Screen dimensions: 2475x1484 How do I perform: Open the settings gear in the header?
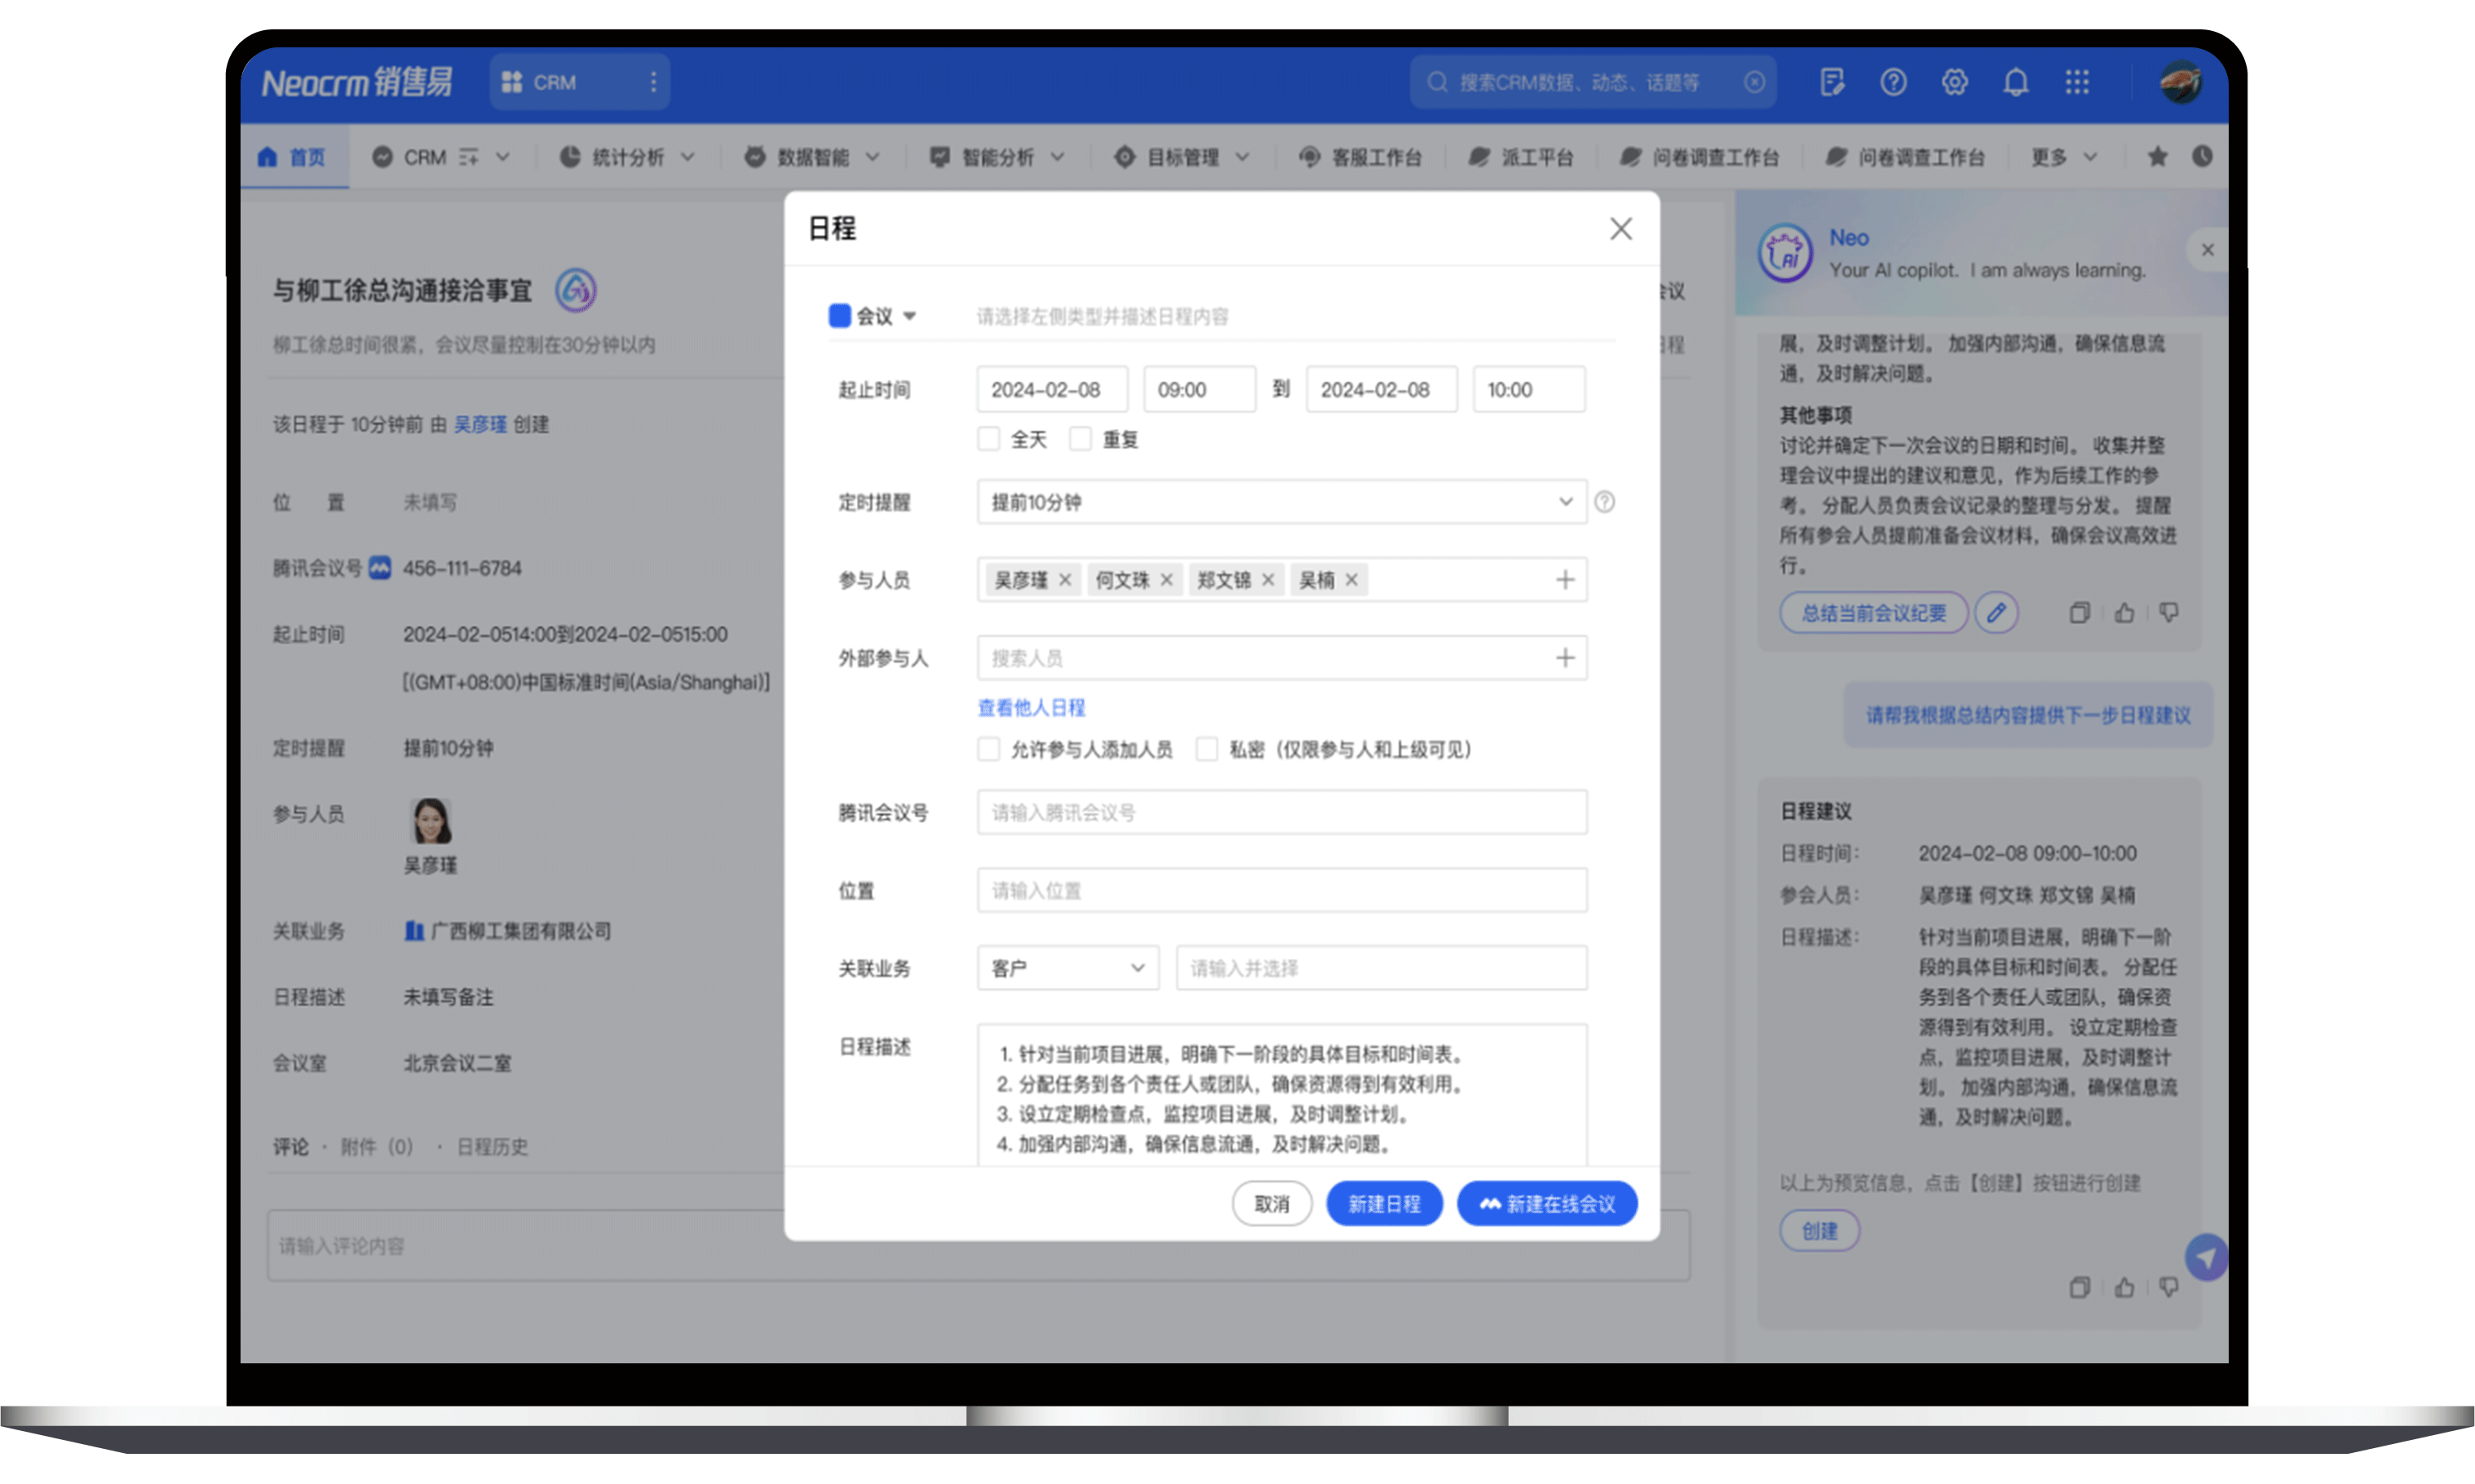click(1954, 82)
